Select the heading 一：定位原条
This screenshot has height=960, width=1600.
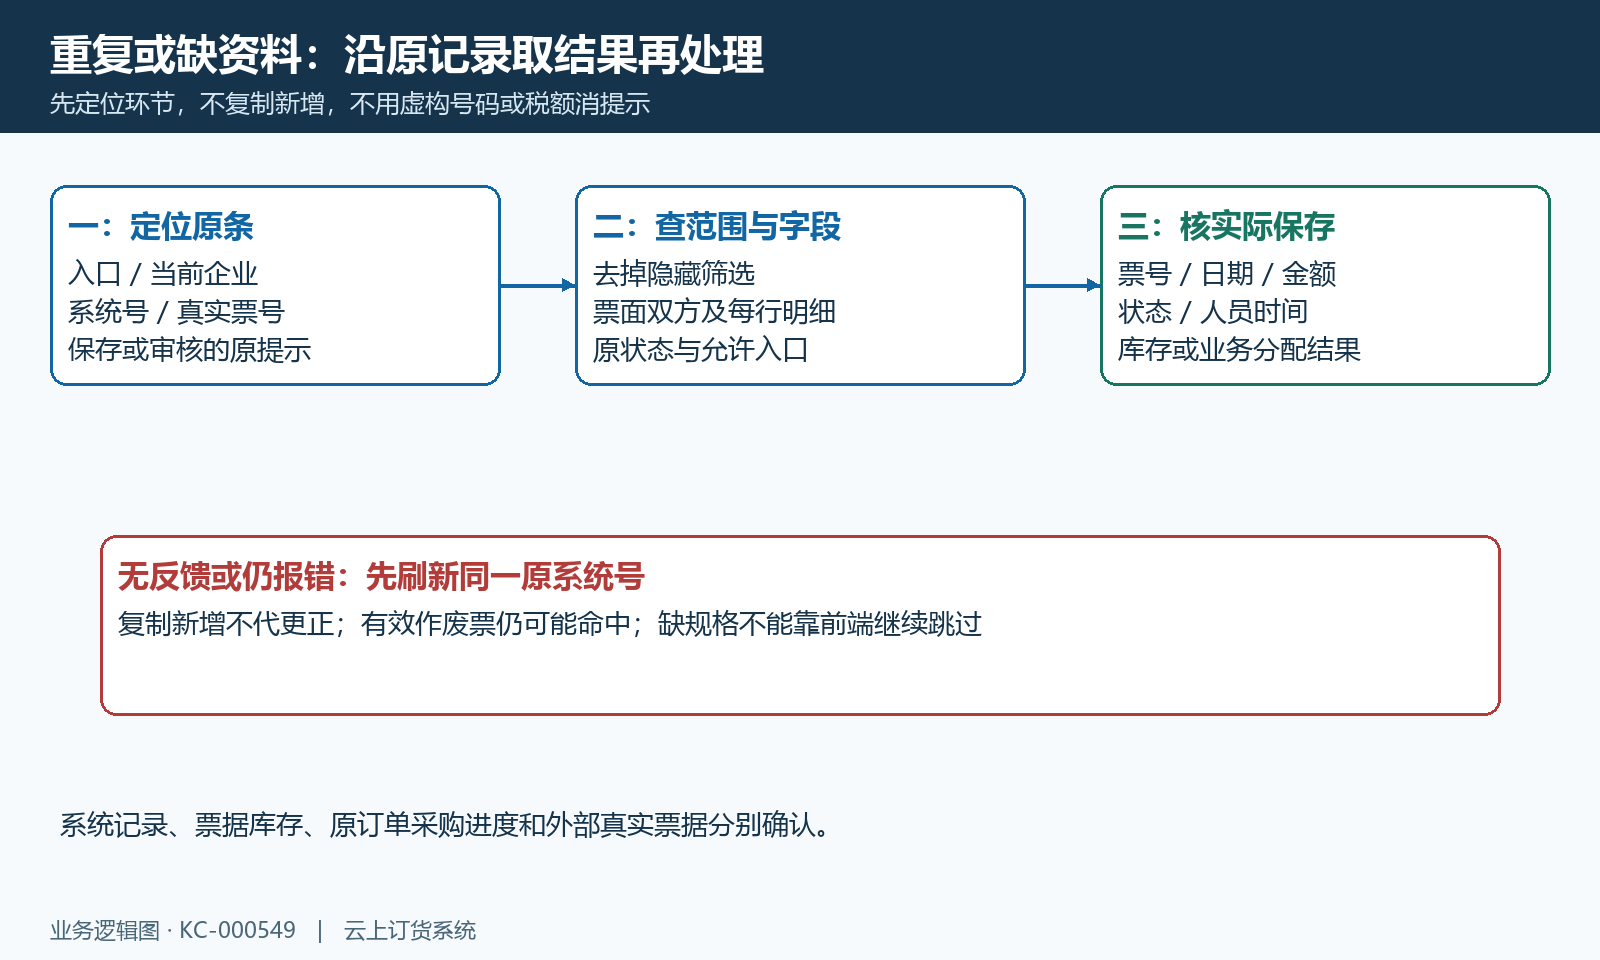click(160, 227)
